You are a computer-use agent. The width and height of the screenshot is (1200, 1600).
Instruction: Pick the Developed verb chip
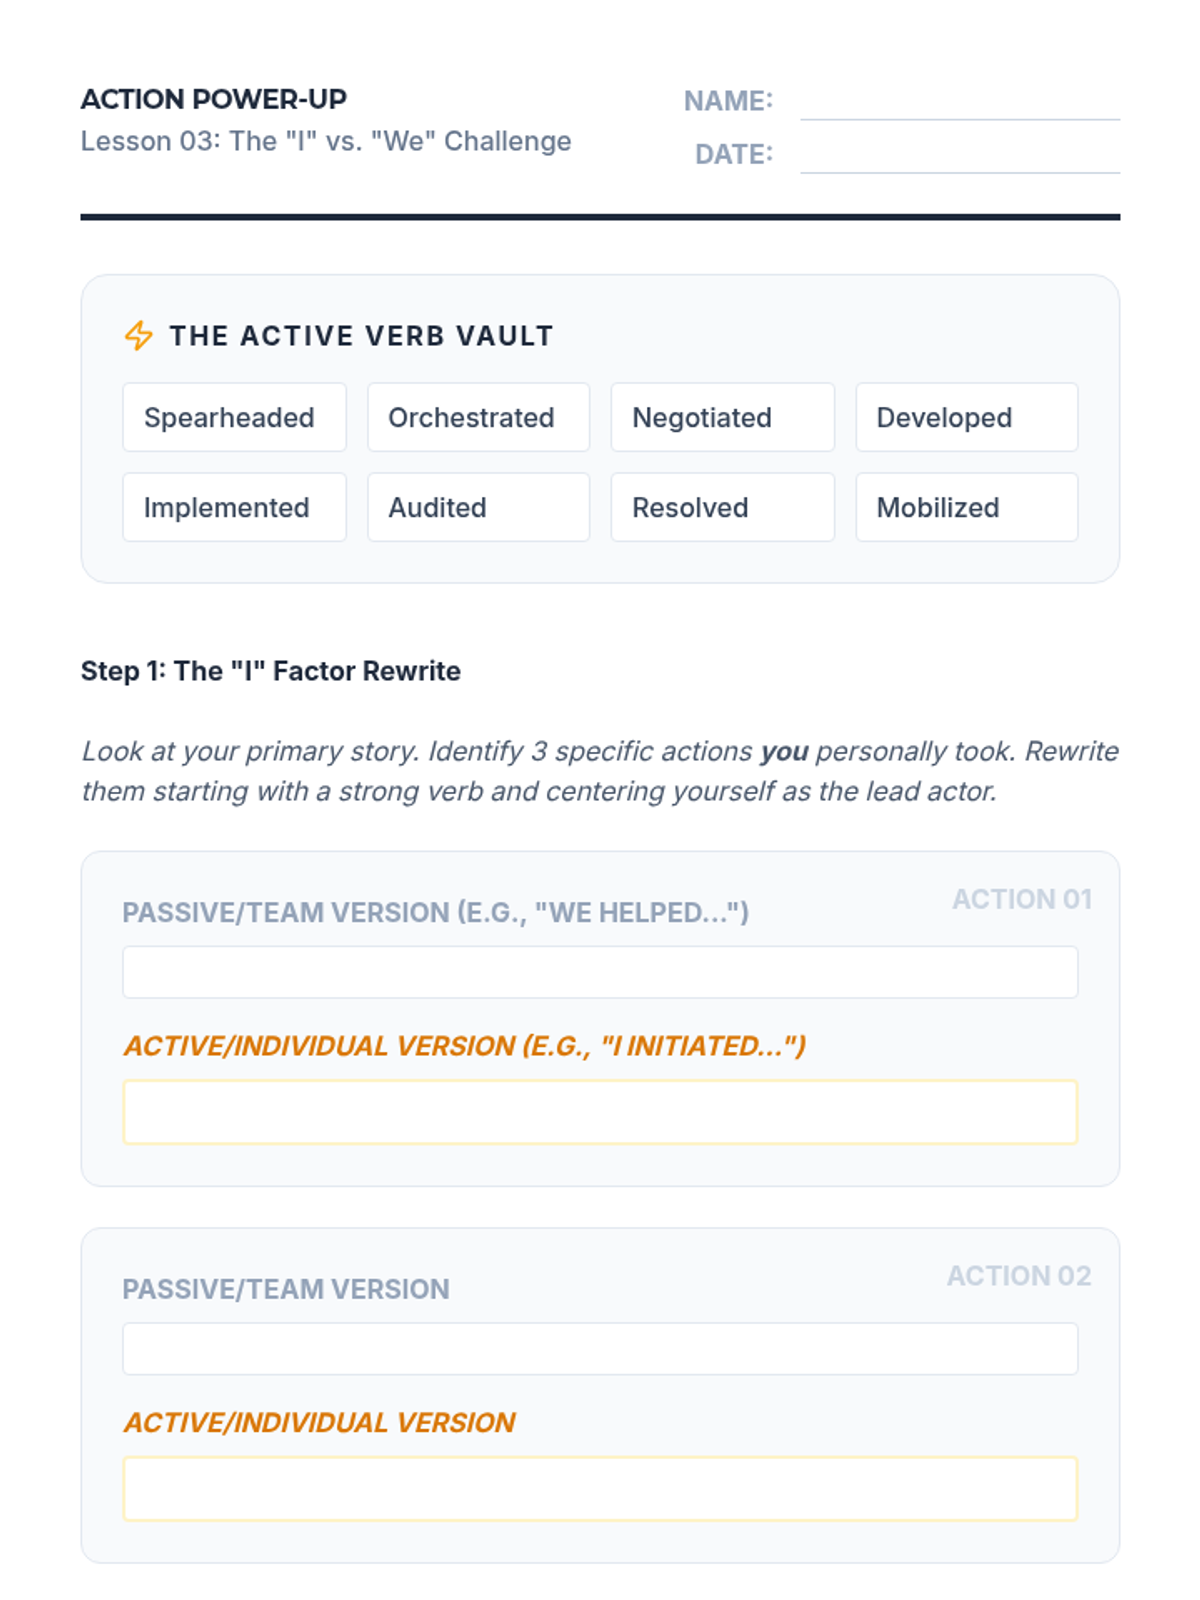pos(966,417)
